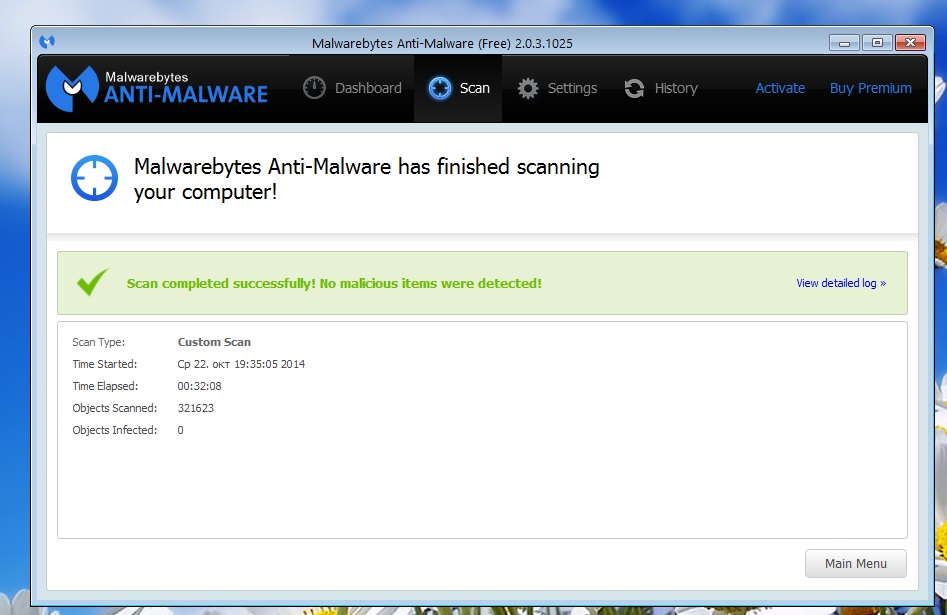The height and width of the screenshot is (615, 947).
Task: Open the Settings tab
Action: click(x=557, y=88)
